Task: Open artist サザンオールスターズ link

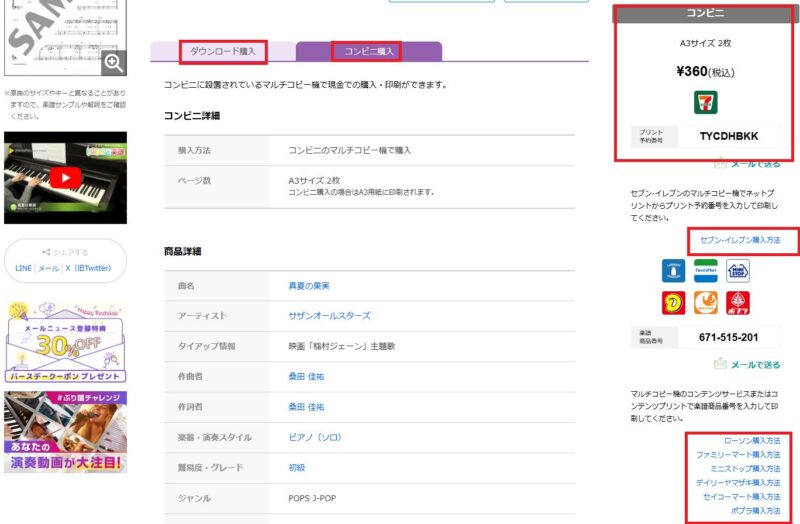Action: [x=329, y=316]
